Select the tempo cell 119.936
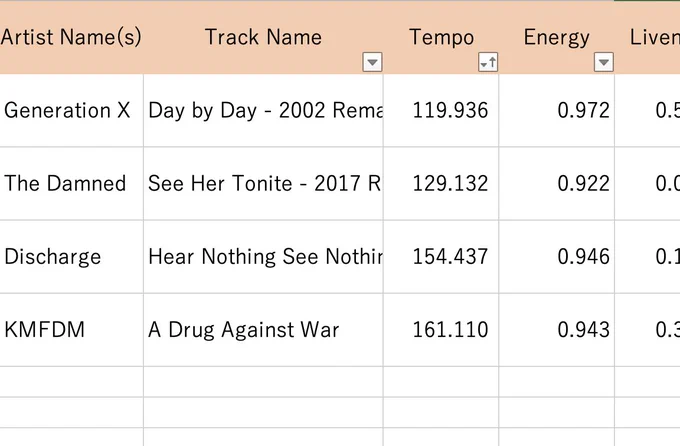 pos(441,110)
